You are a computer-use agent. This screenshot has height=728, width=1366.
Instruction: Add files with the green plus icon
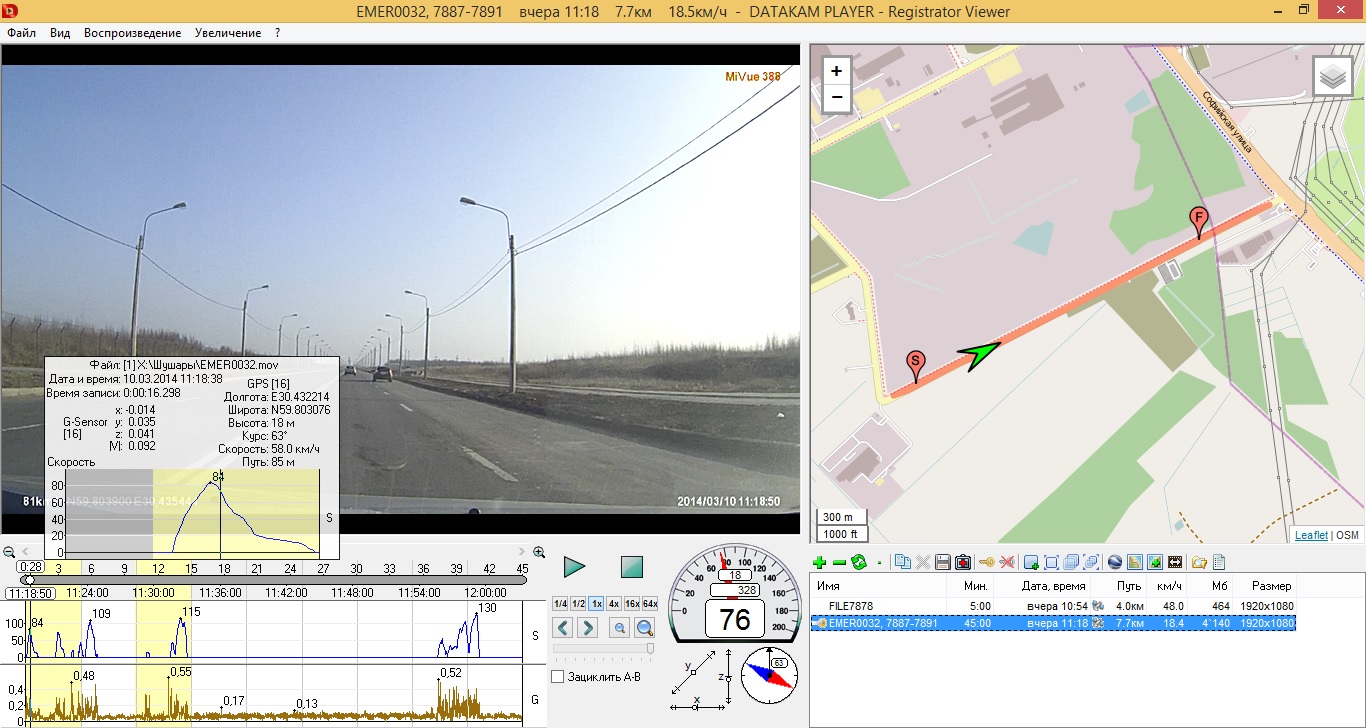point(819,562)
